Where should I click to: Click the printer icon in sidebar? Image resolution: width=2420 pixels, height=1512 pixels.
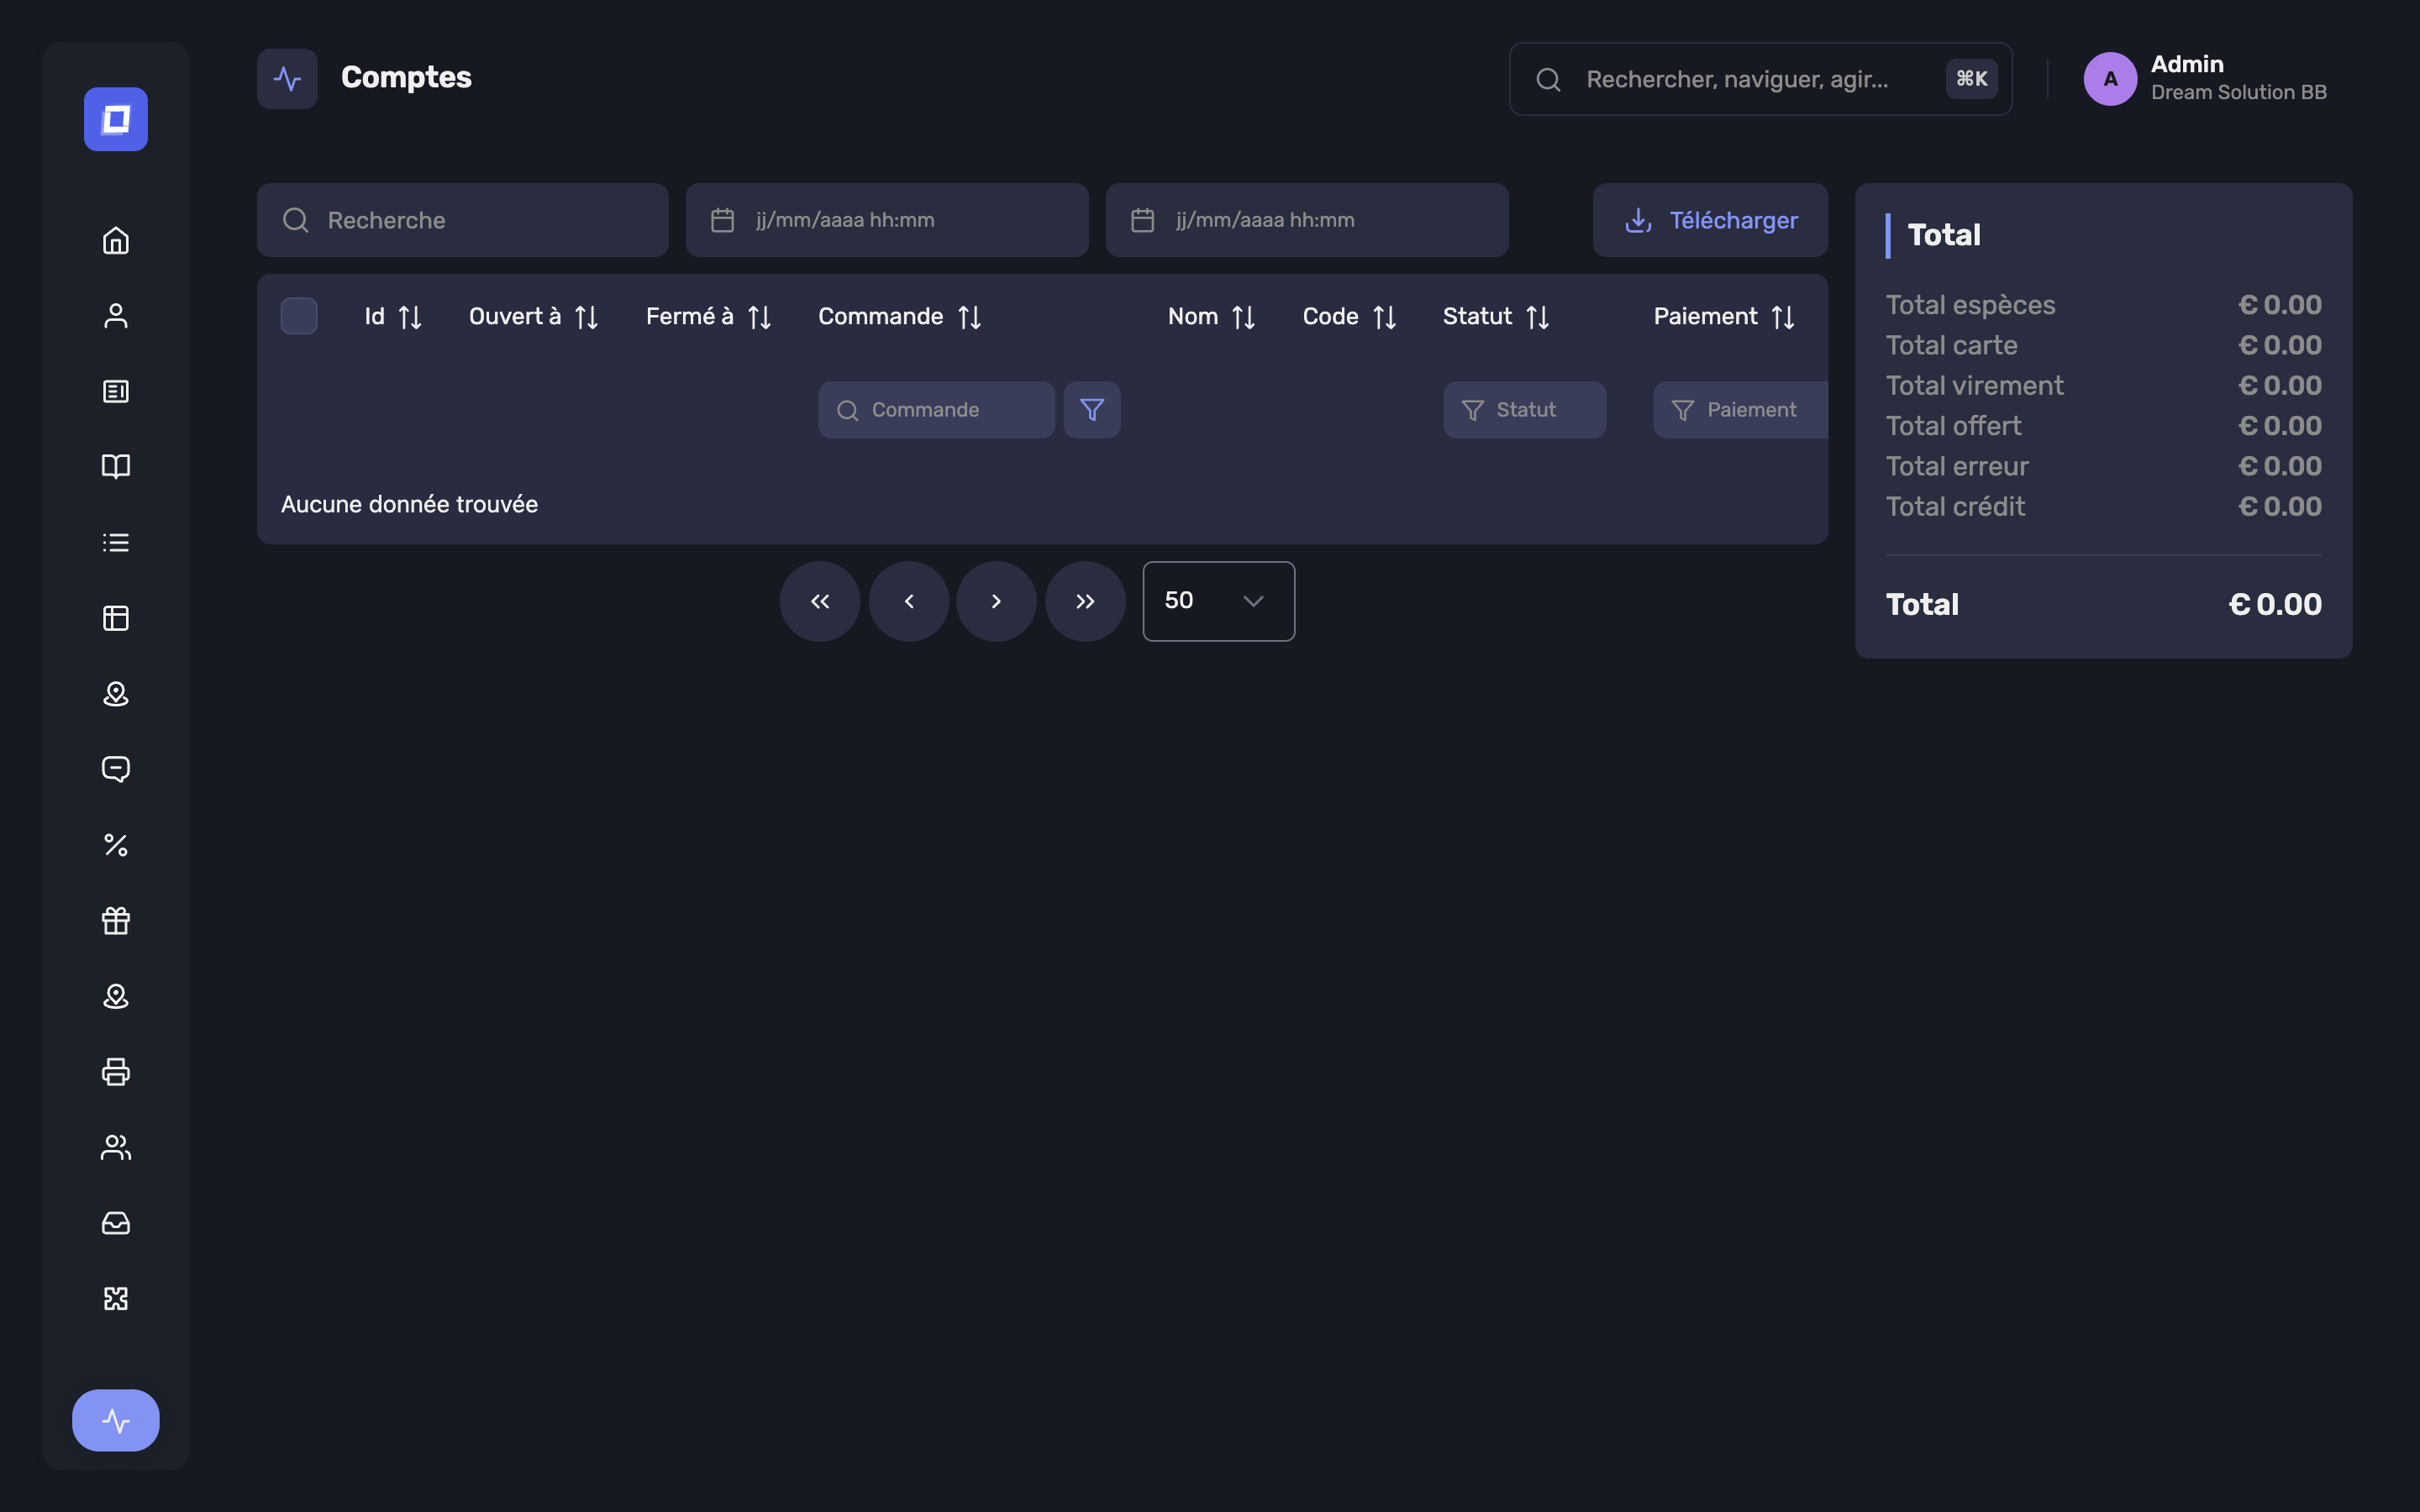116,1072
